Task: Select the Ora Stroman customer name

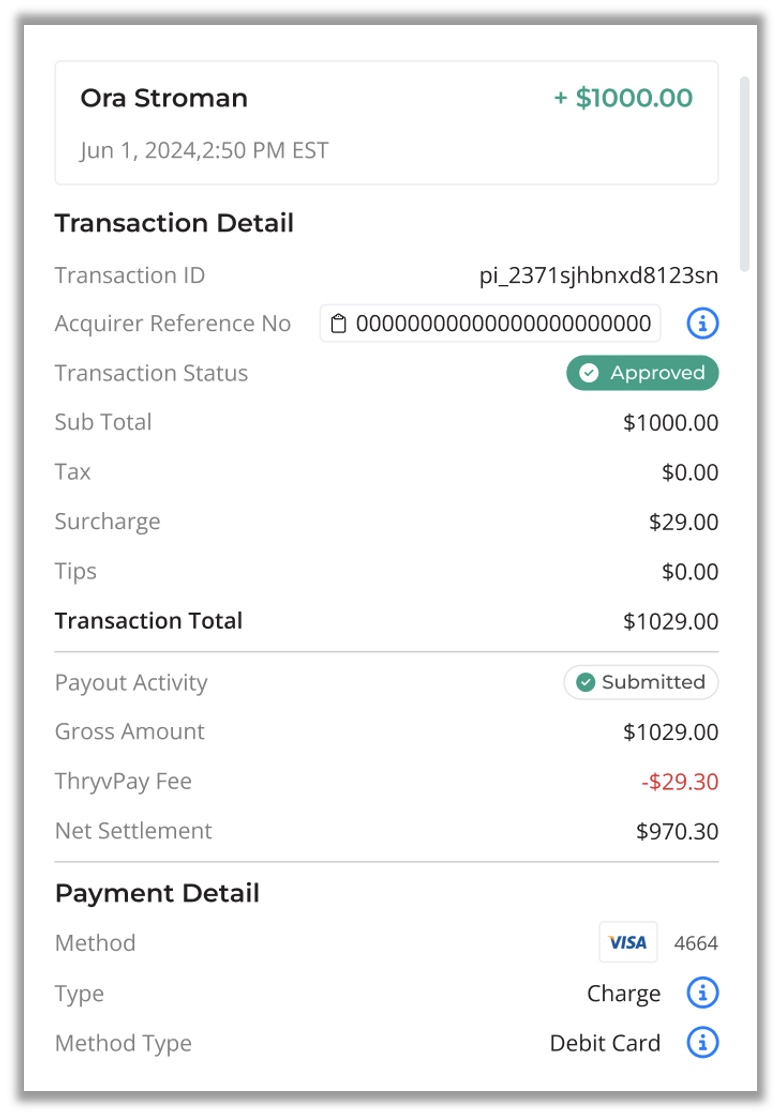Action: 164,98
